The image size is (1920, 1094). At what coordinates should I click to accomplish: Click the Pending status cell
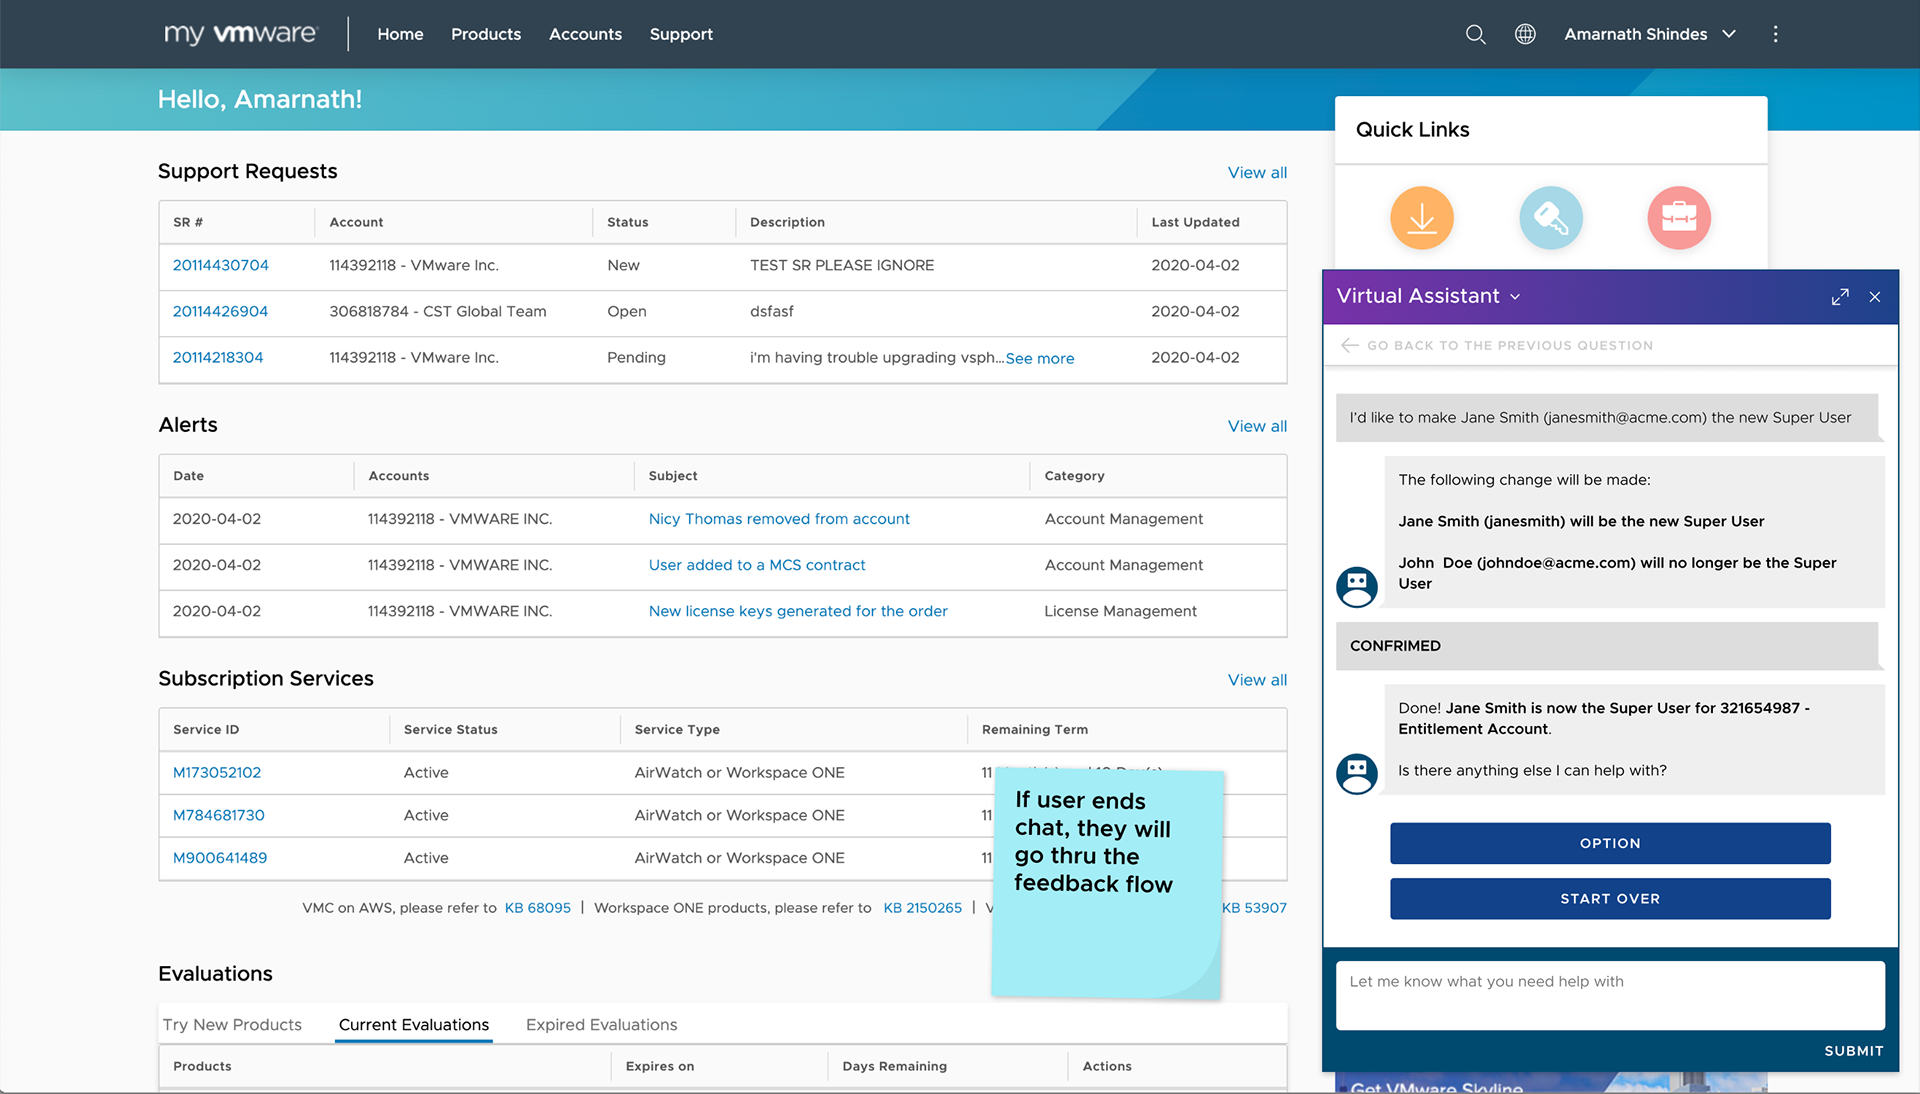(x=636, y=357)
